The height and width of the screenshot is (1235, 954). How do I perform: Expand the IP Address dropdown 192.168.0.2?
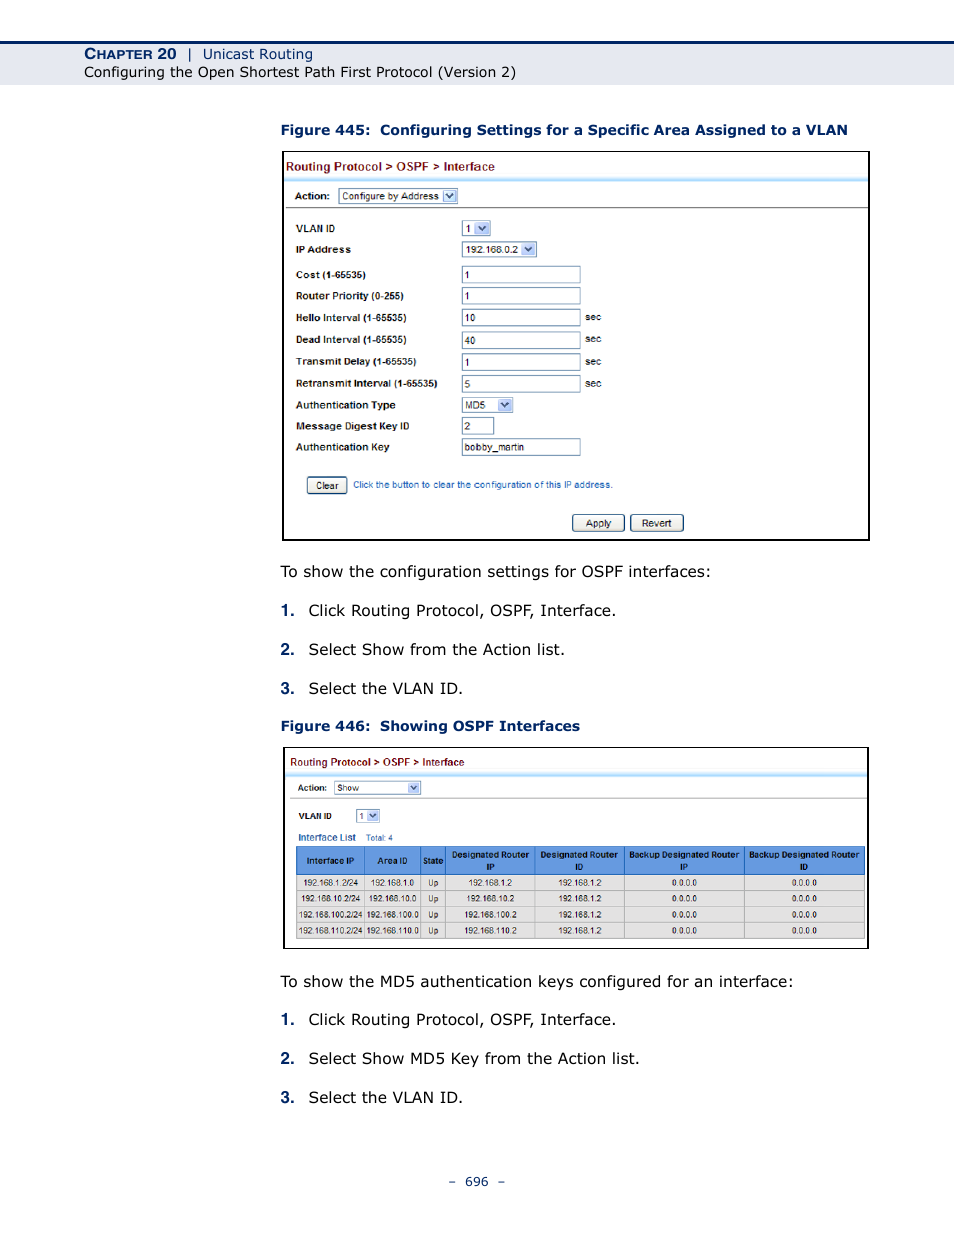tap(499, 249)
